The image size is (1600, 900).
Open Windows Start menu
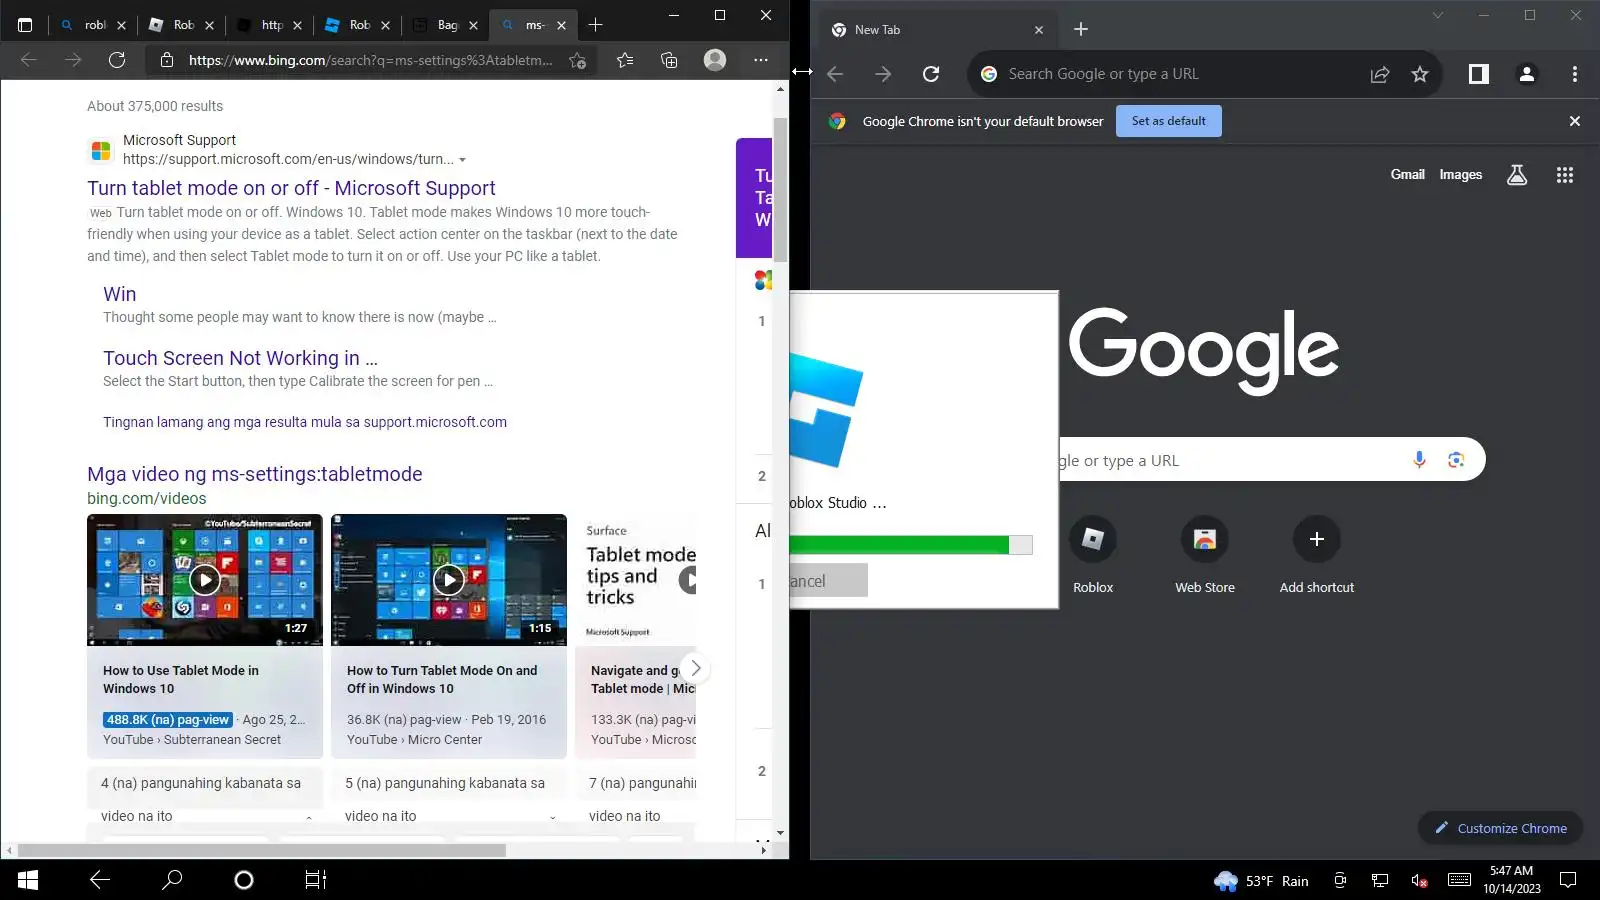point(28,880)
